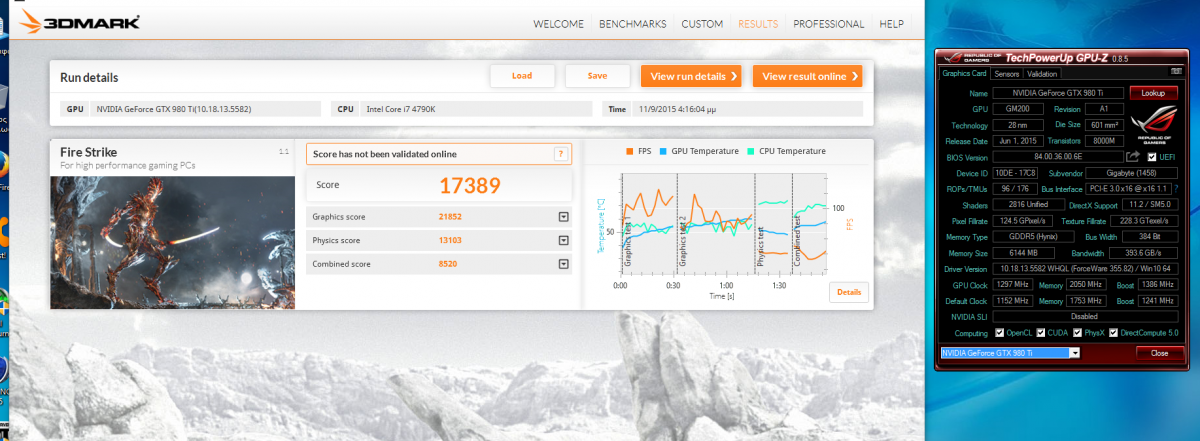This screenshot has height=441, width=1200.
Task: Toggle the UEFI checkbox in GPU-Z
Action: (1152, 157)
